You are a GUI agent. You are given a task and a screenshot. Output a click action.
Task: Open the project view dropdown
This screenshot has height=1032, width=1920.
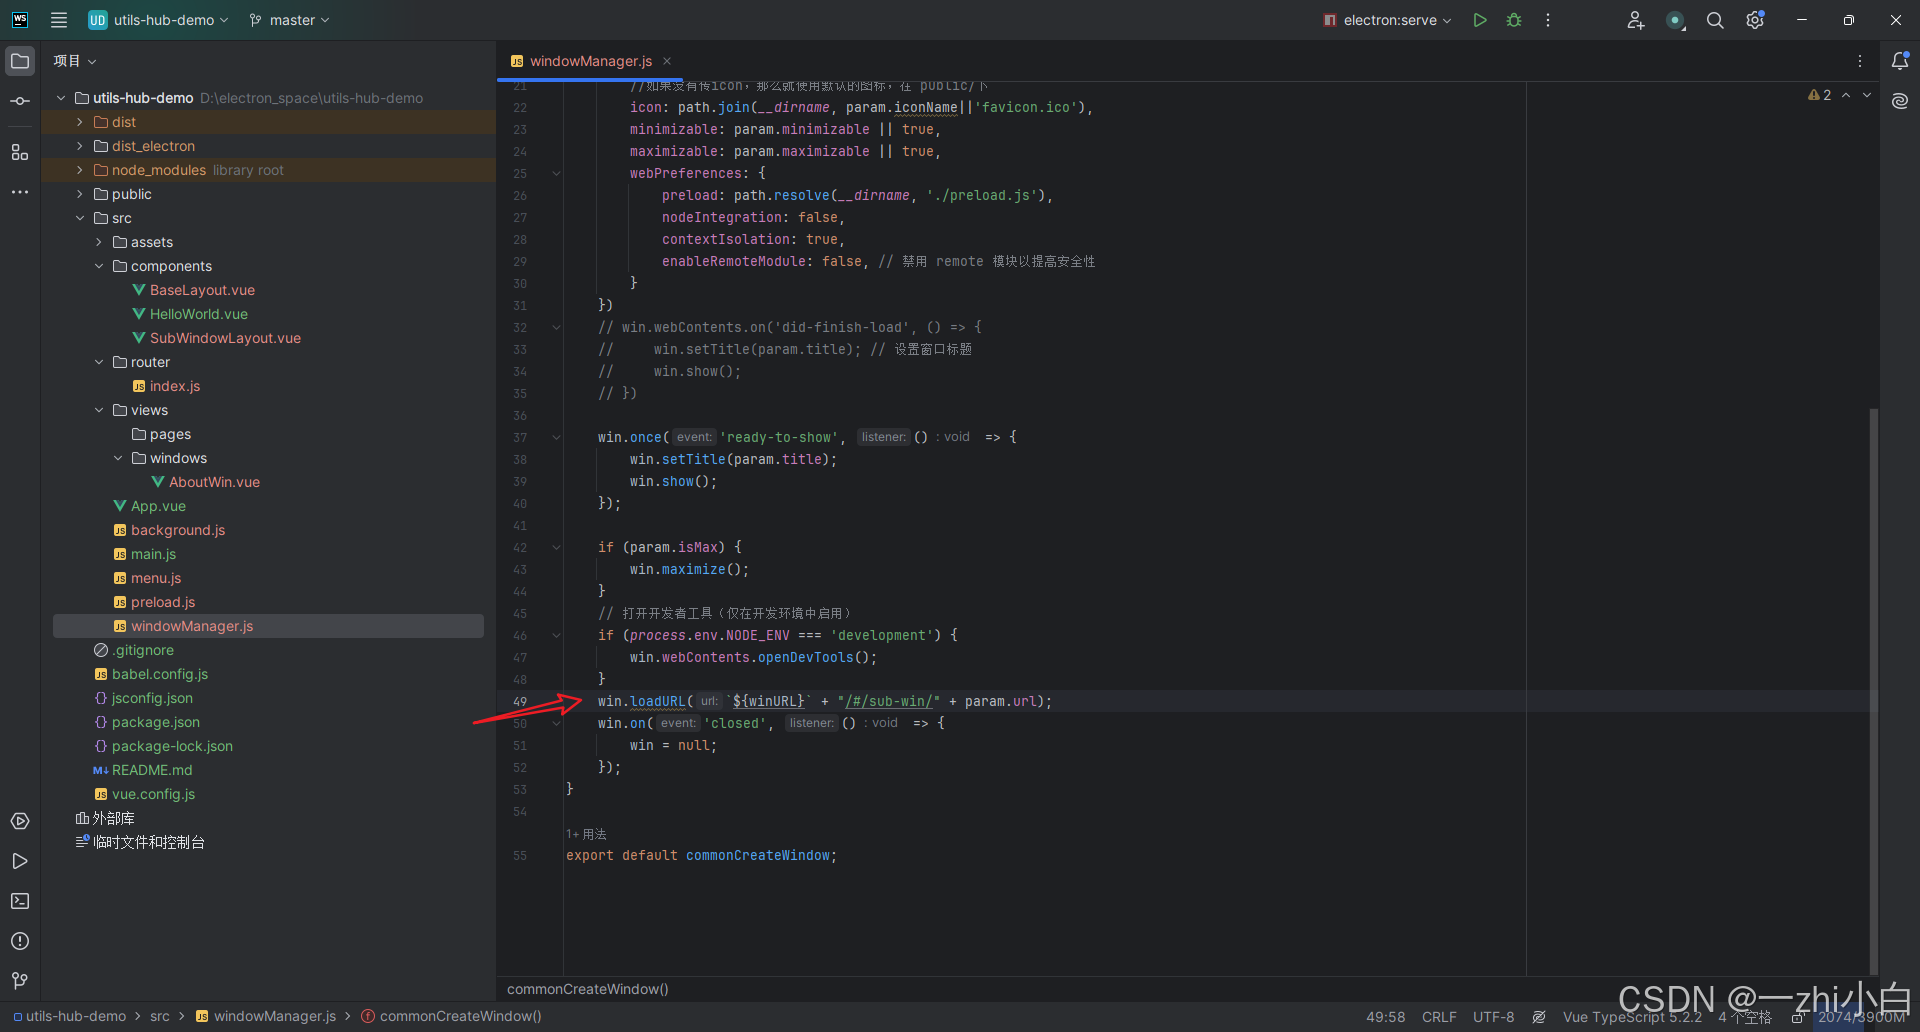[75, 61]
